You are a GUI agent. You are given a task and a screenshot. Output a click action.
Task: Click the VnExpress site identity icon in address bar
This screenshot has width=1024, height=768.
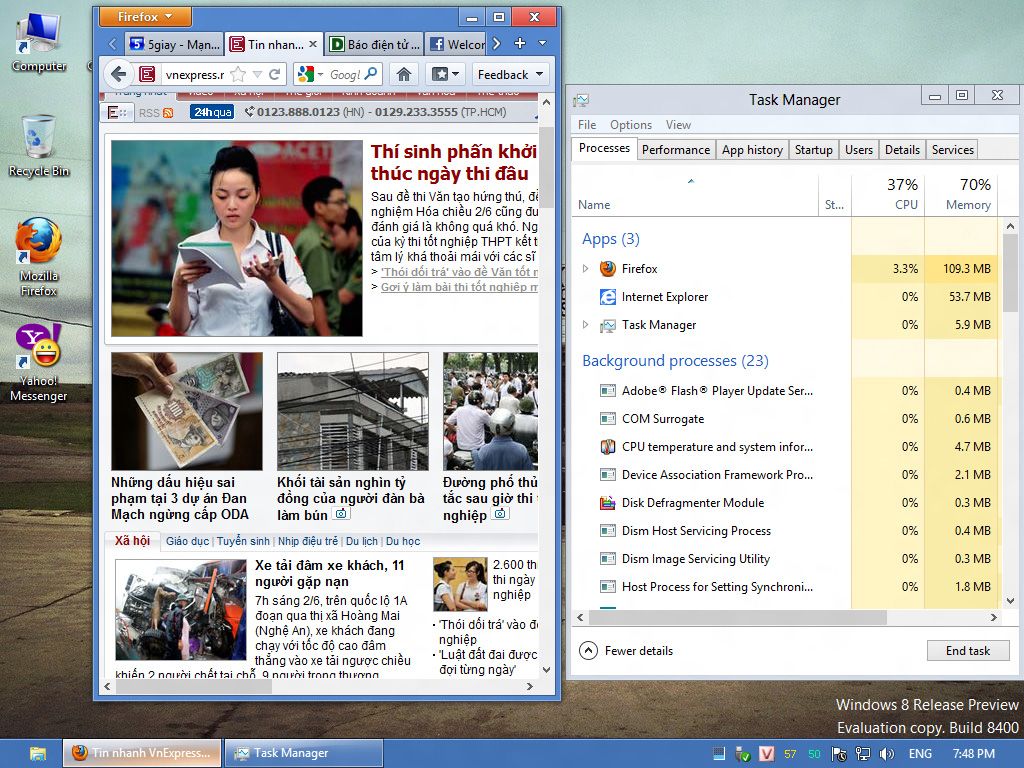[148, 74]
